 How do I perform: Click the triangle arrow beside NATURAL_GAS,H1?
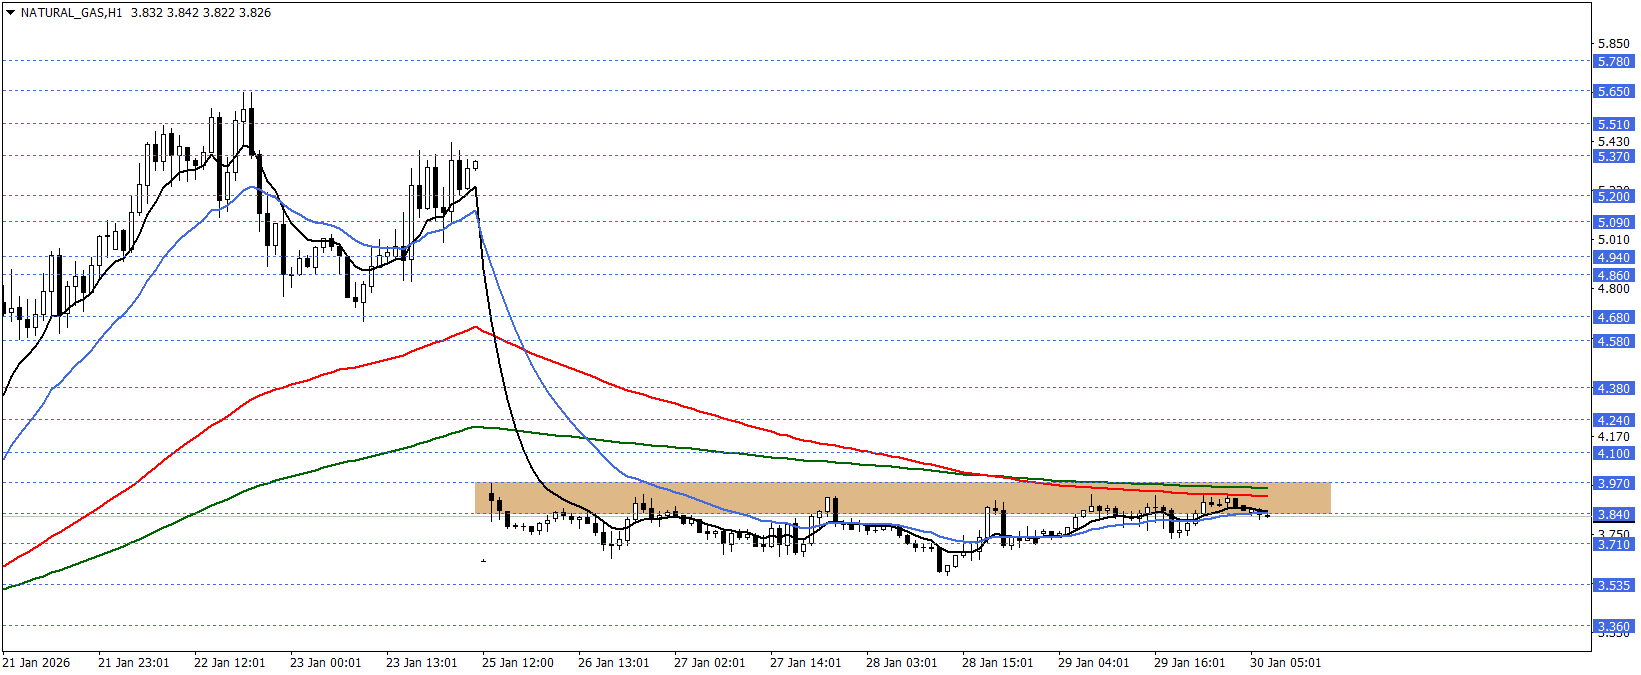coord(10,13)
